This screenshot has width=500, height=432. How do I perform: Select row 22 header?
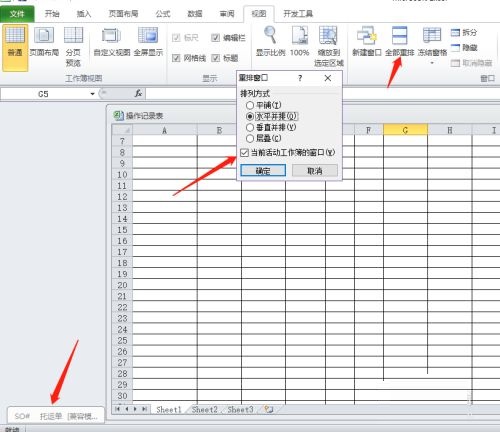click(122, 307)
